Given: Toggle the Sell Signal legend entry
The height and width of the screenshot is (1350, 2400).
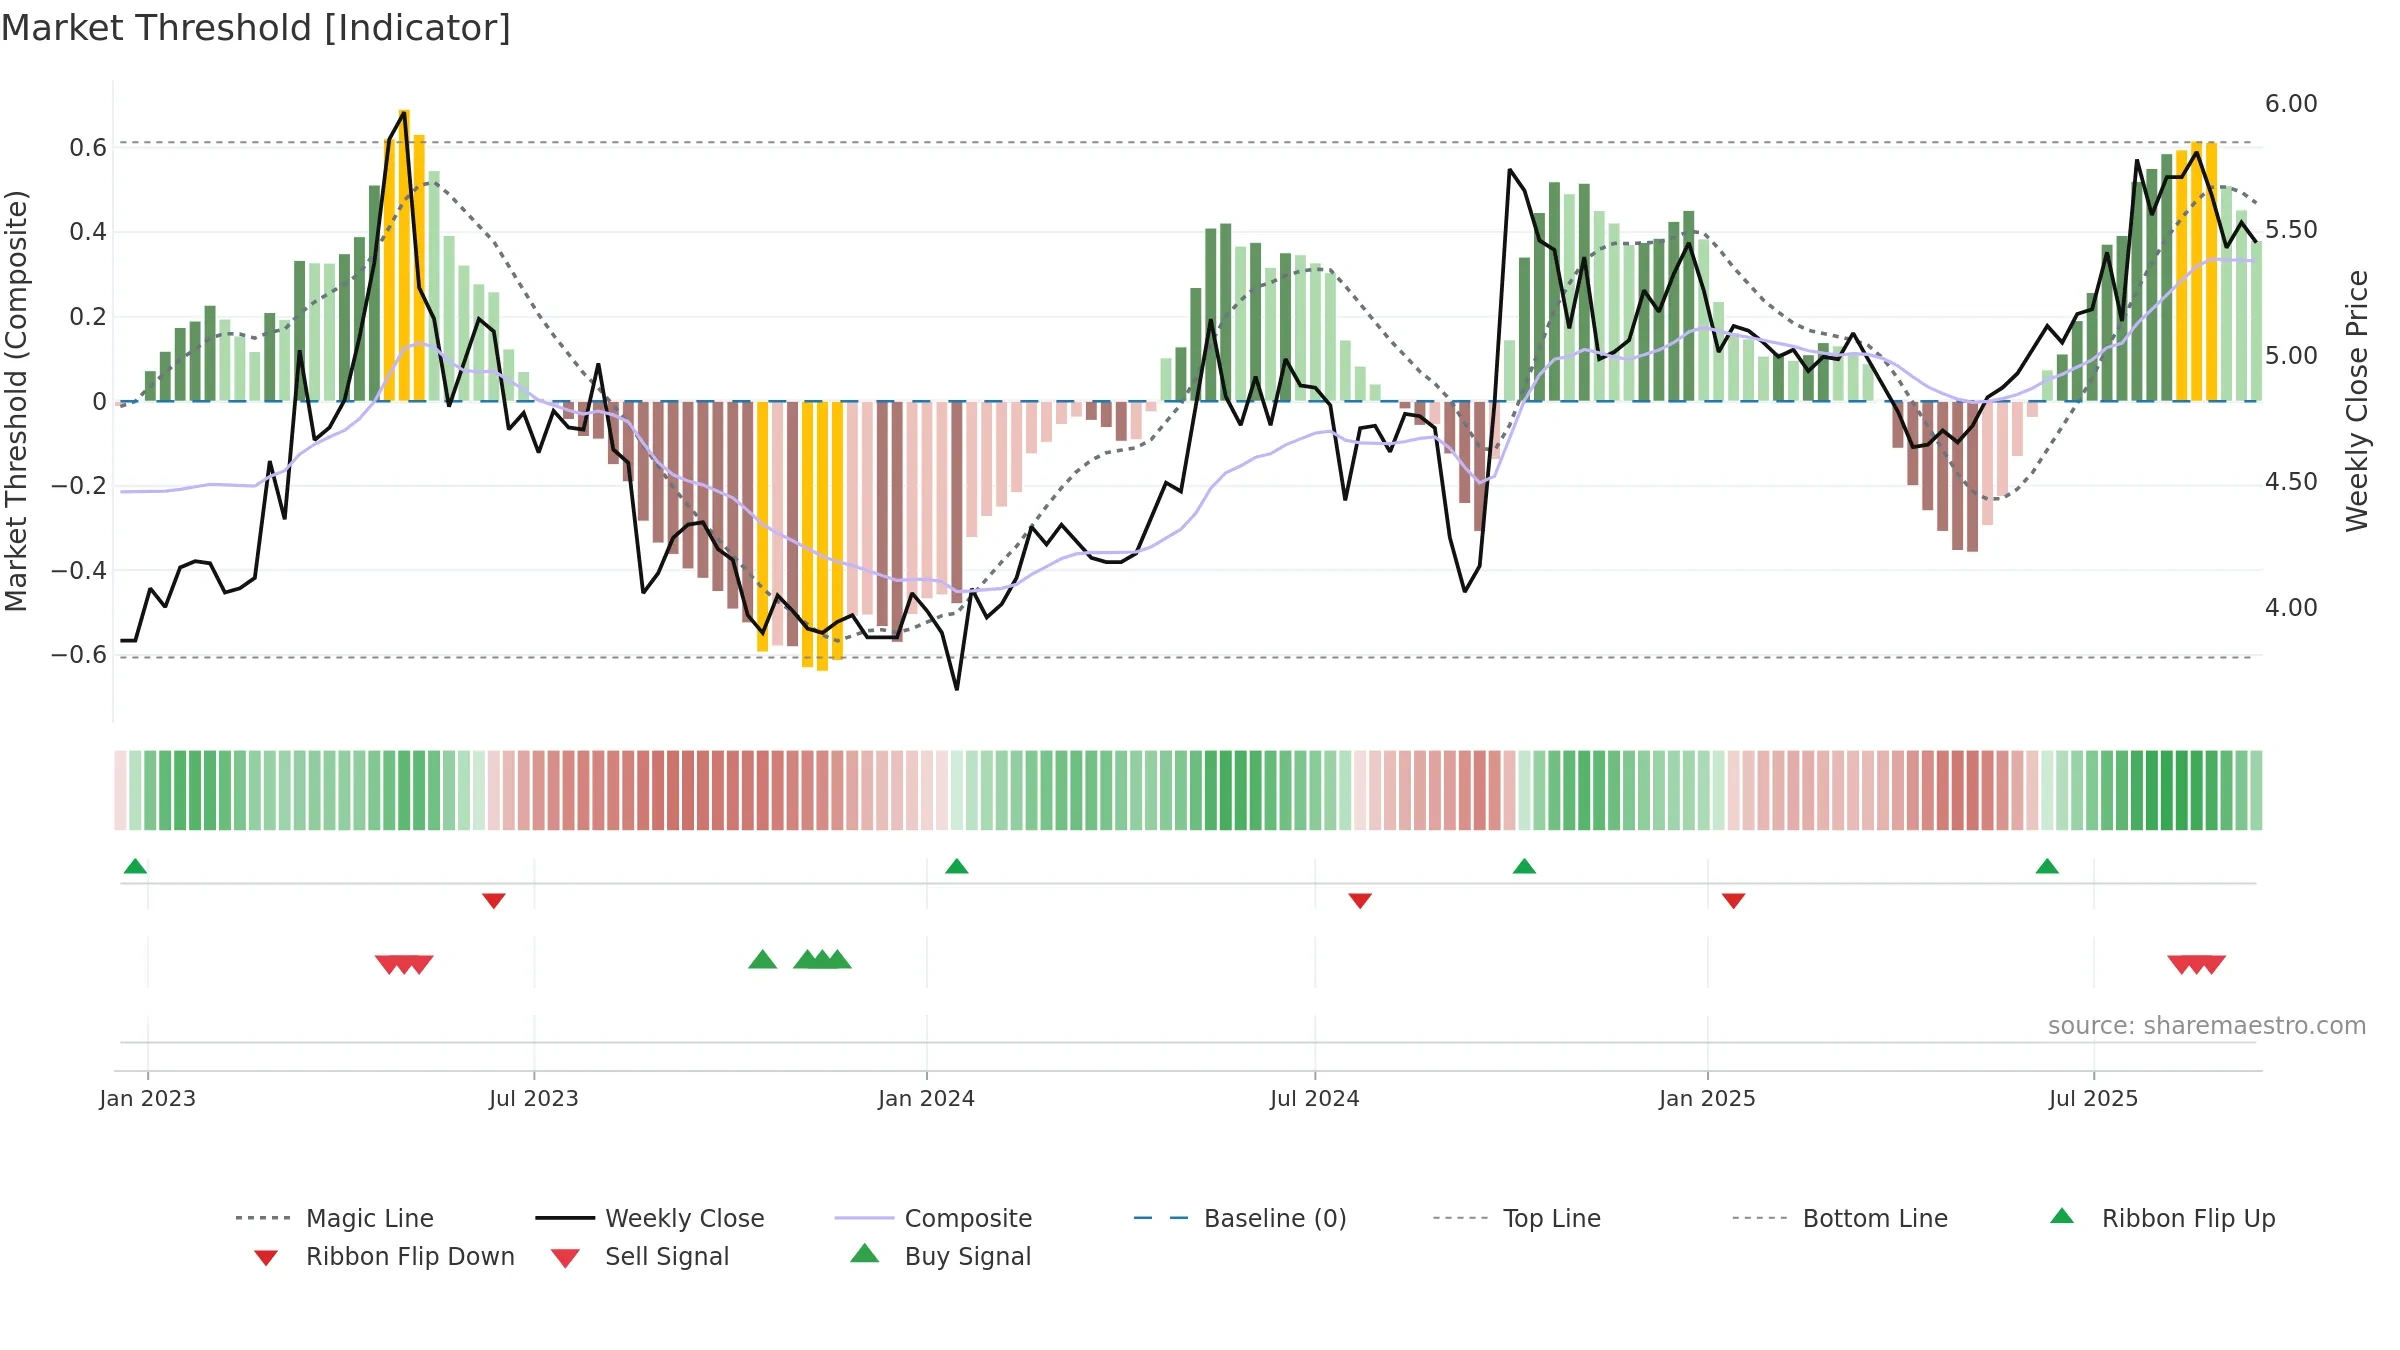Looking at the screenshot, I should (x=640, y=1256).
